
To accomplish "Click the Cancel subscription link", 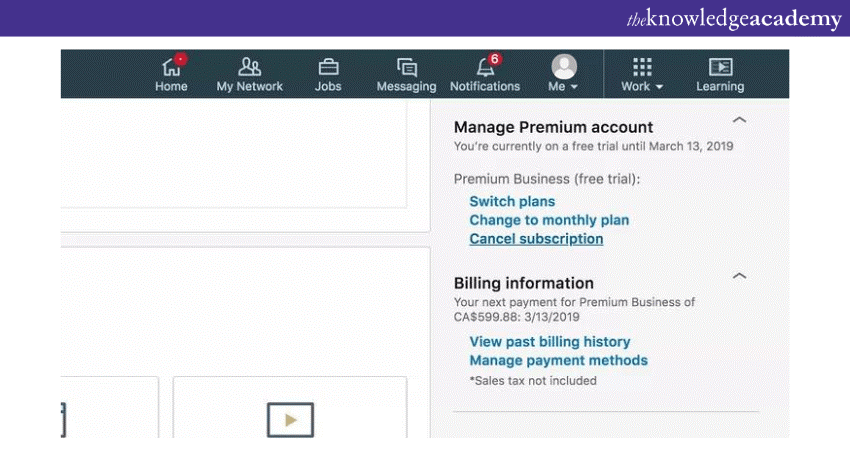I will 536,239.
